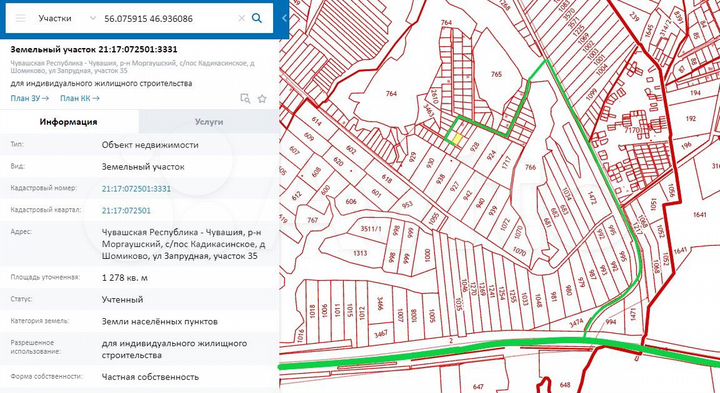The width and height of the screenshot is (720, 393).
Task: Click map parcel labeled 3511/1
Action: 371,228
